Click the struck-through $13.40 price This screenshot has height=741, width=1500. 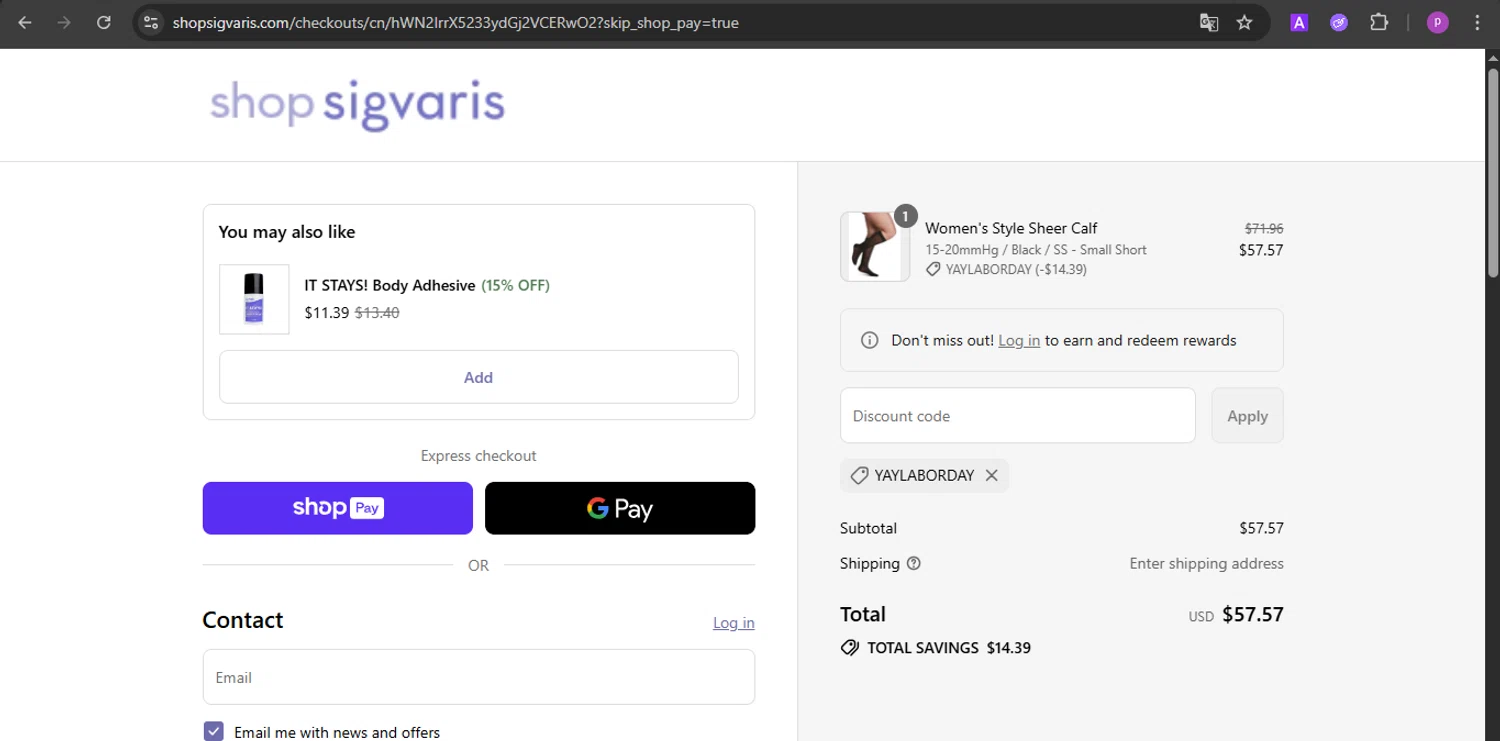pos(377,312)
